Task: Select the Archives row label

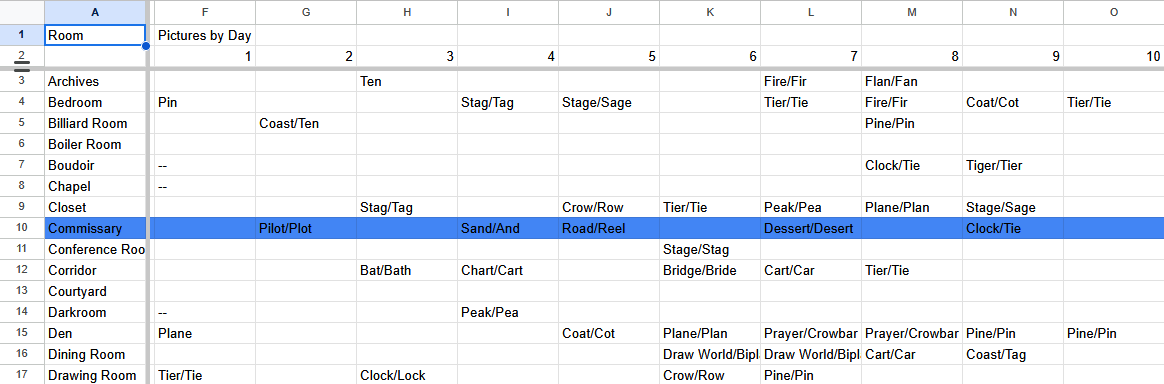Action: click(95, 82)
